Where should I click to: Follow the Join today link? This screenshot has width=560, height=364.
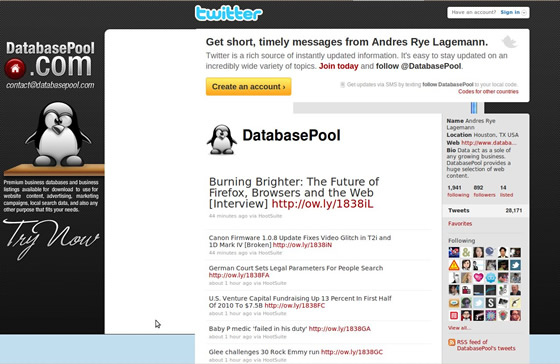[339, 66]
